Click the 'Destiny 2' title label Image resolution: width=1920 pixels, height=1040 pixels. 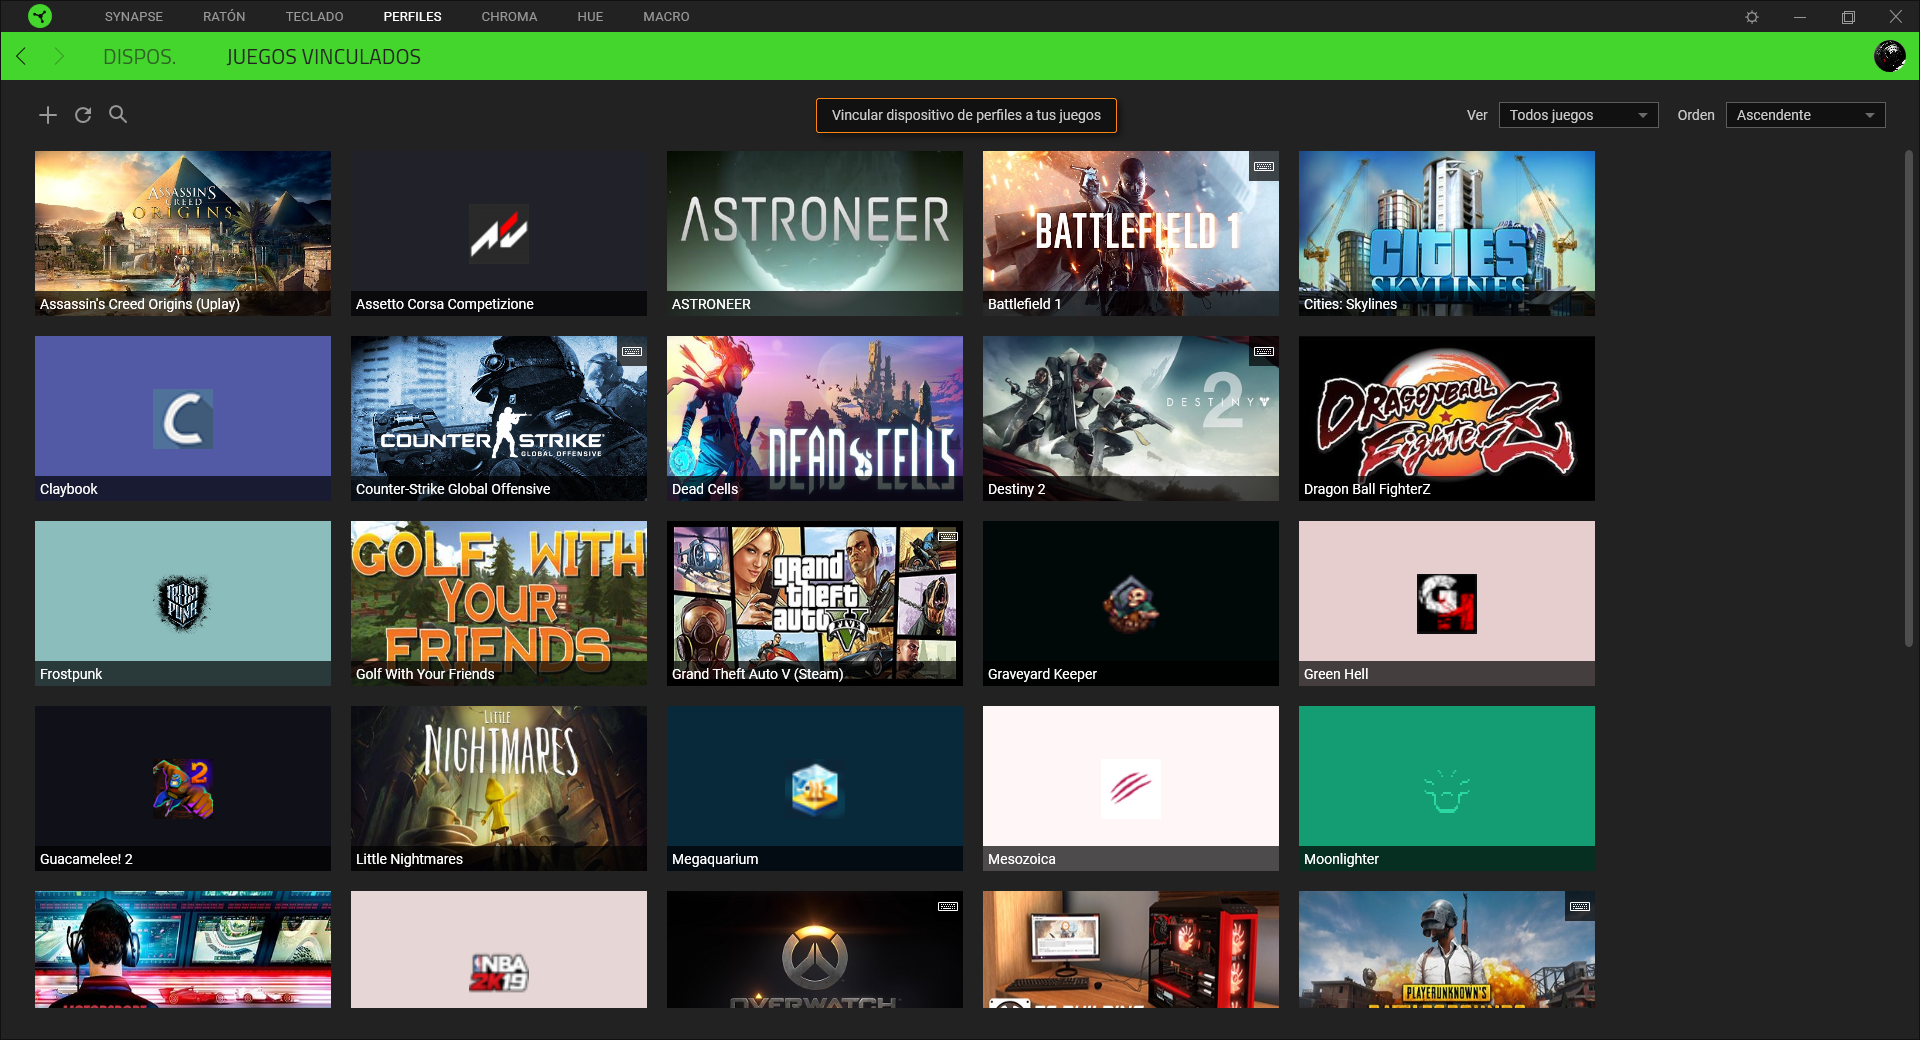[1016, 489]
